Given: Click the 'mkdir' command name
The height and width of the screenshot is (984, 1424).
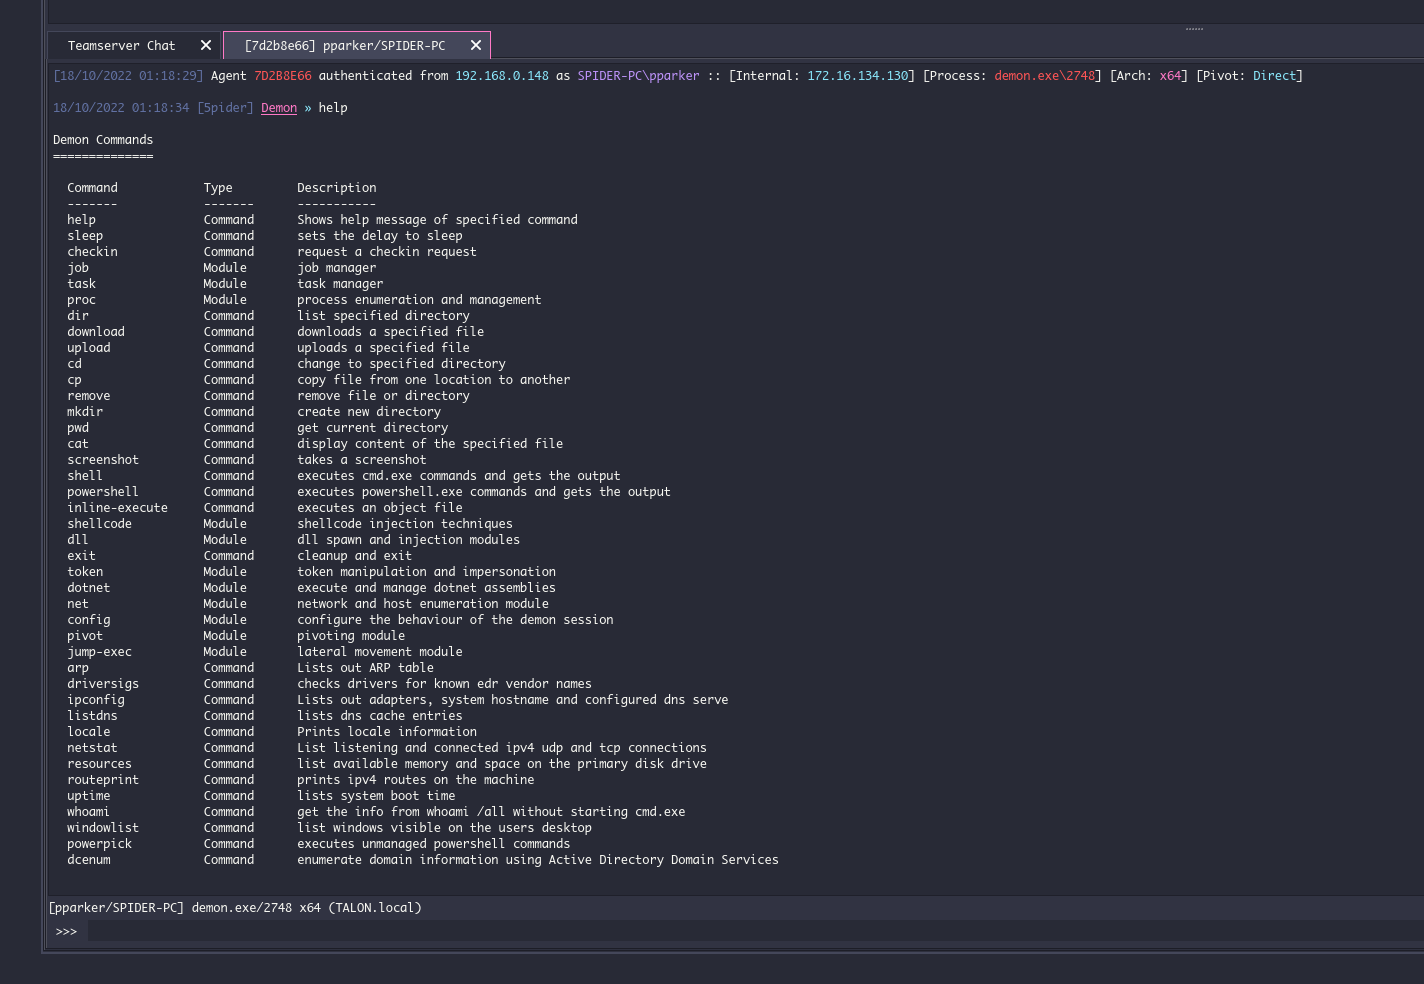Looking at the screenshot, I should pyautogui.click(x=85, y=412).
